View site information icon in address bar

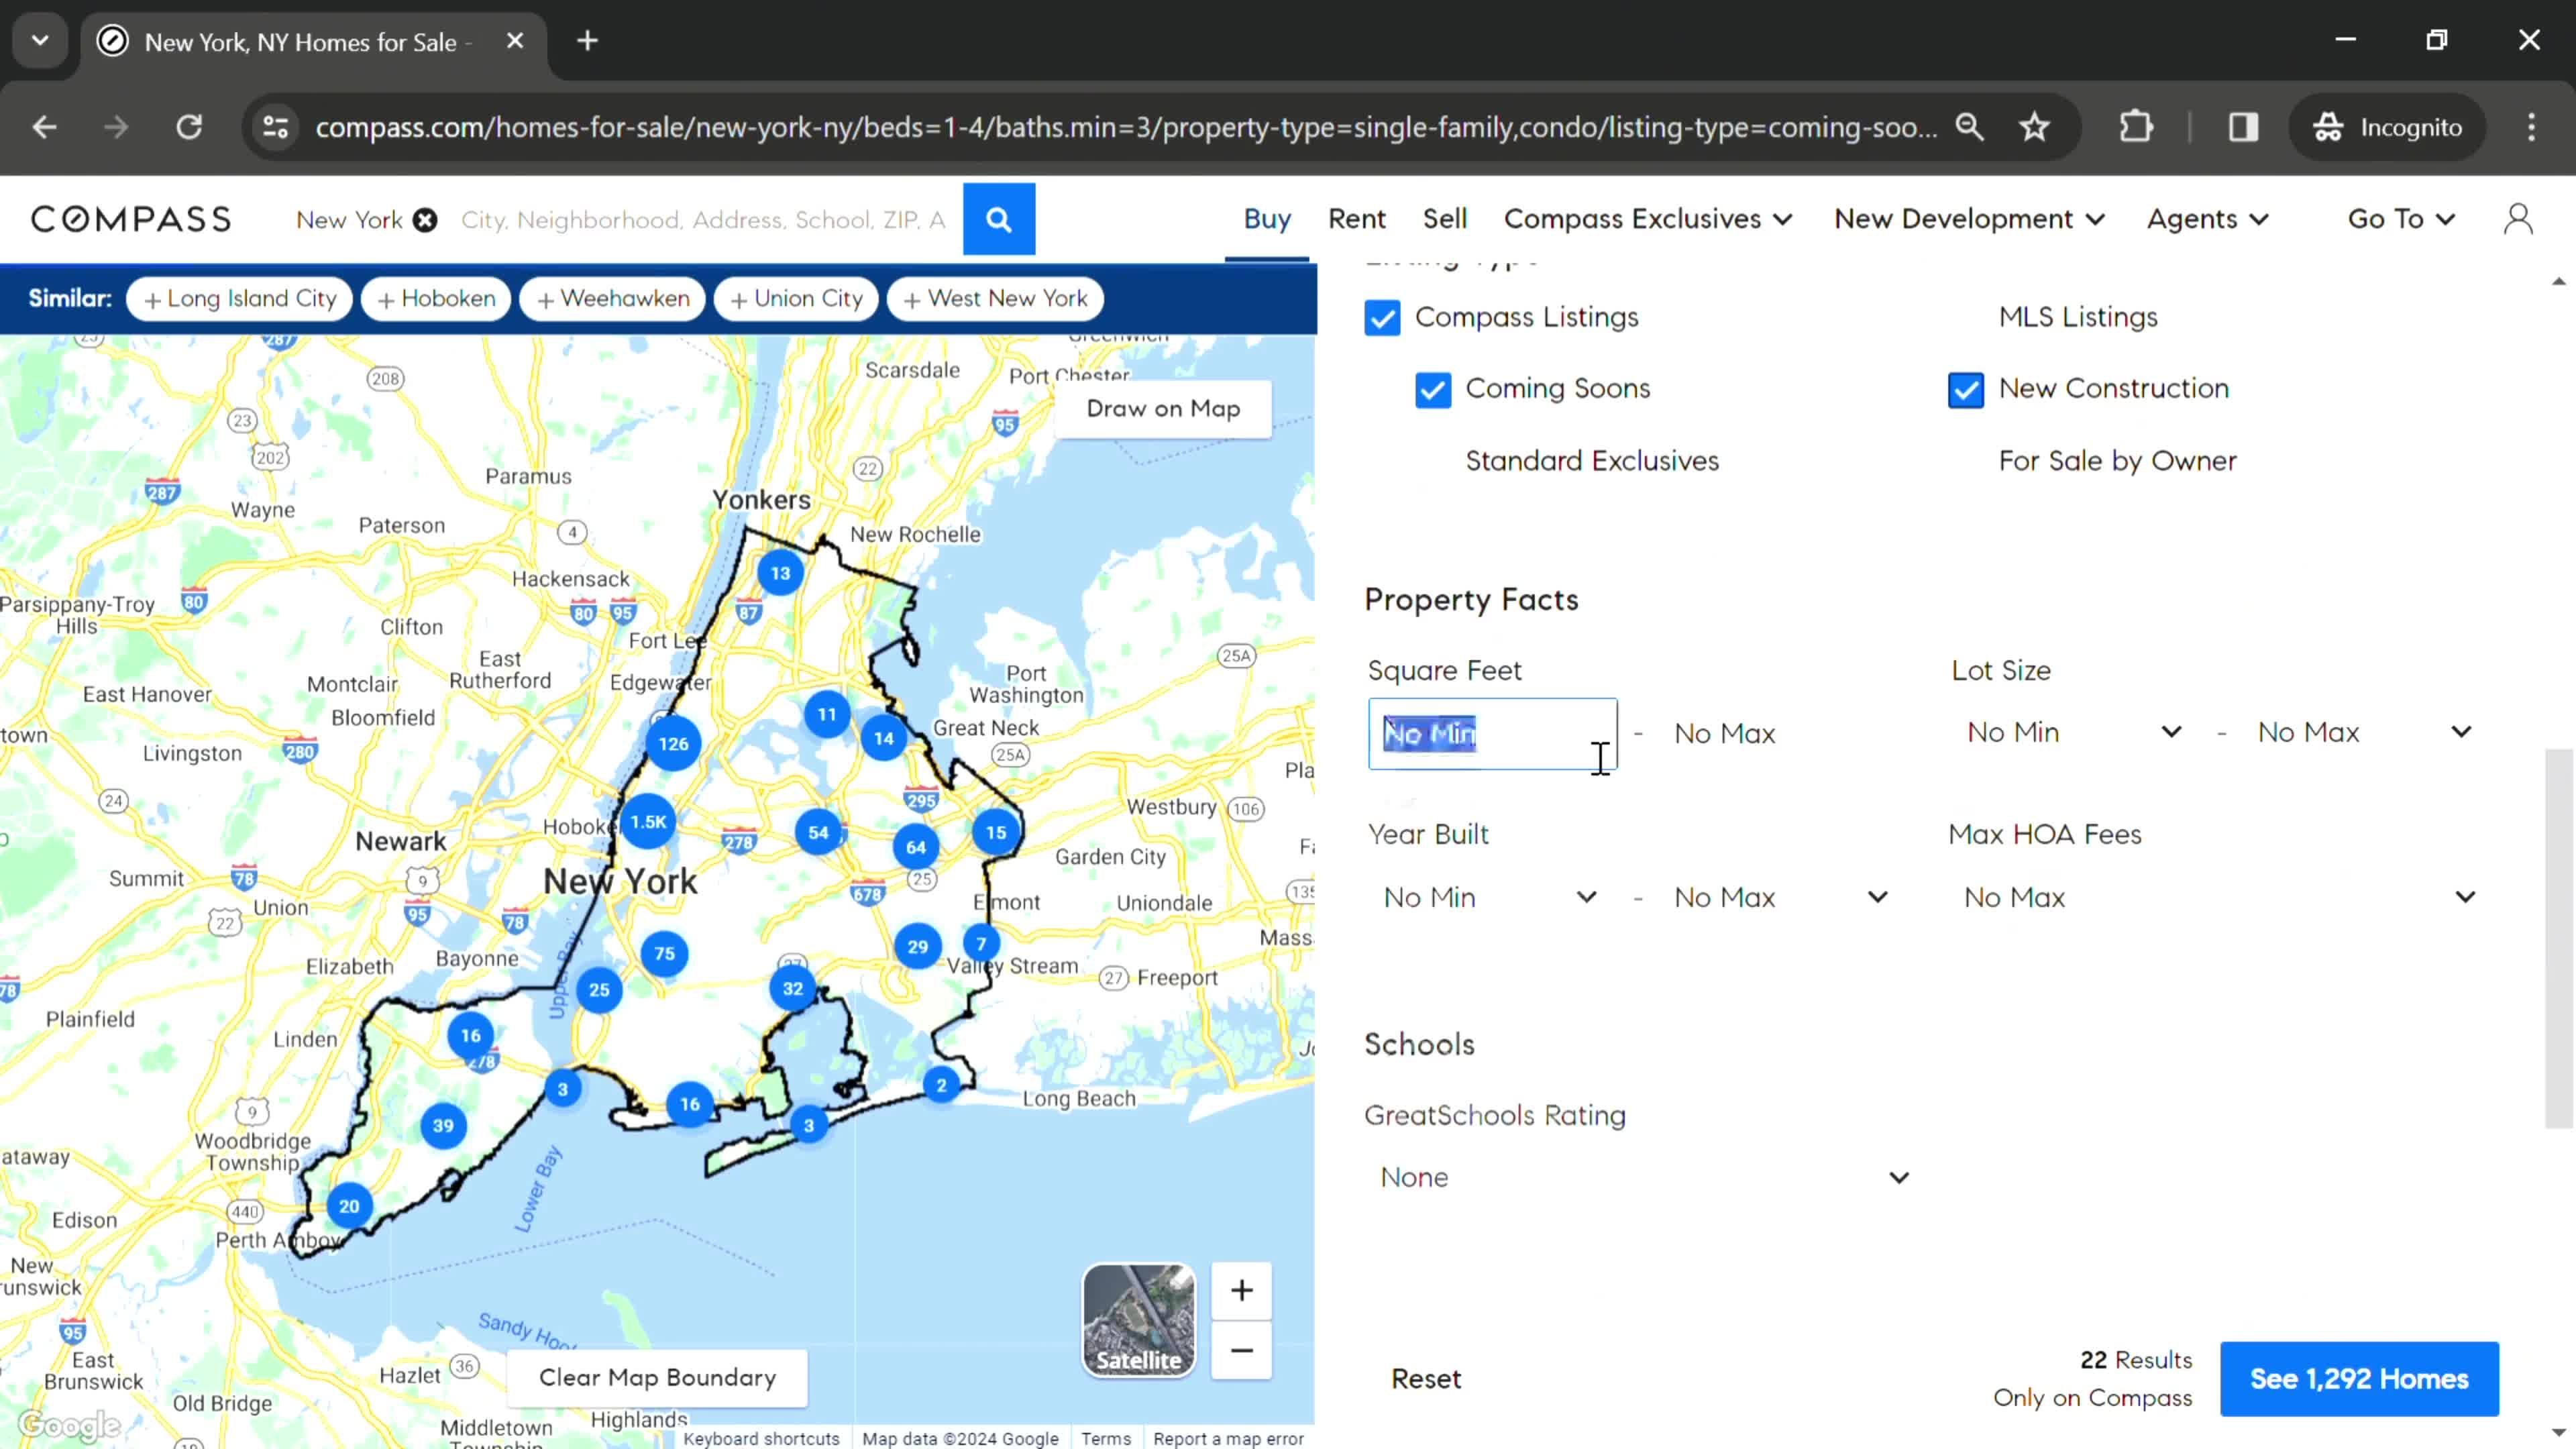(276, 127)
